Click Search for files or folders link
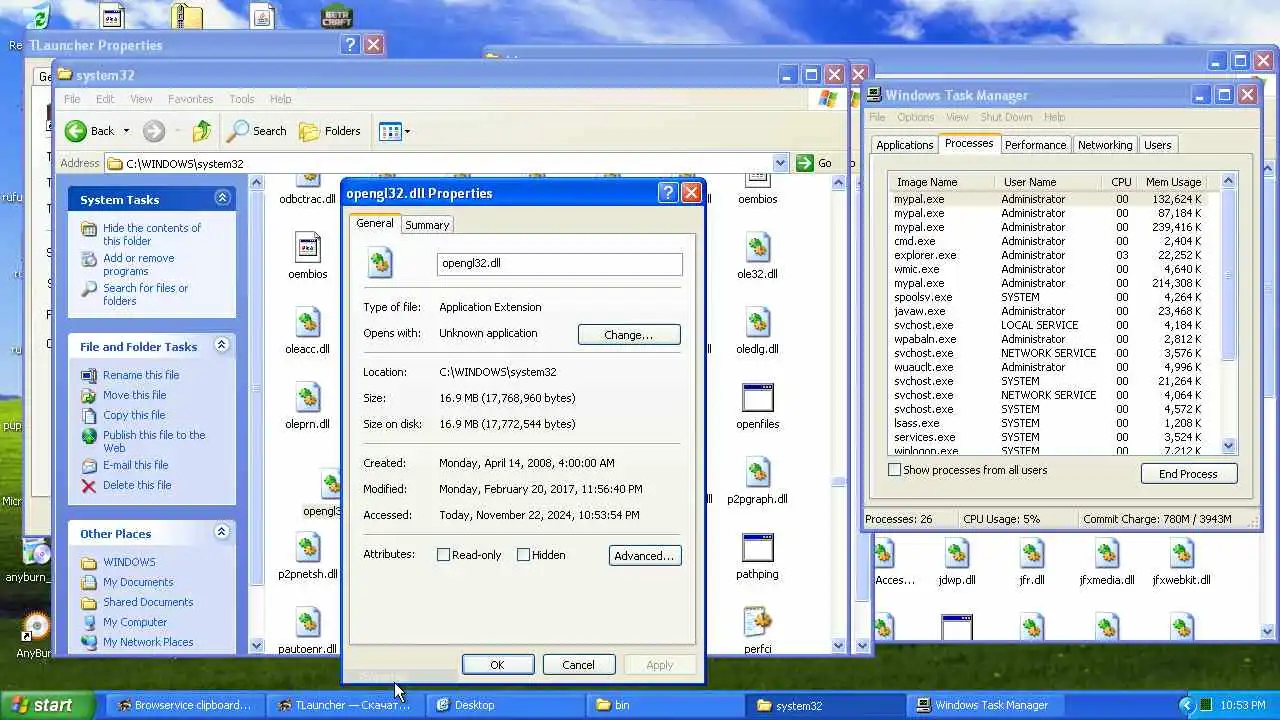The image size is (1280, 720). (x=145, y=294)
